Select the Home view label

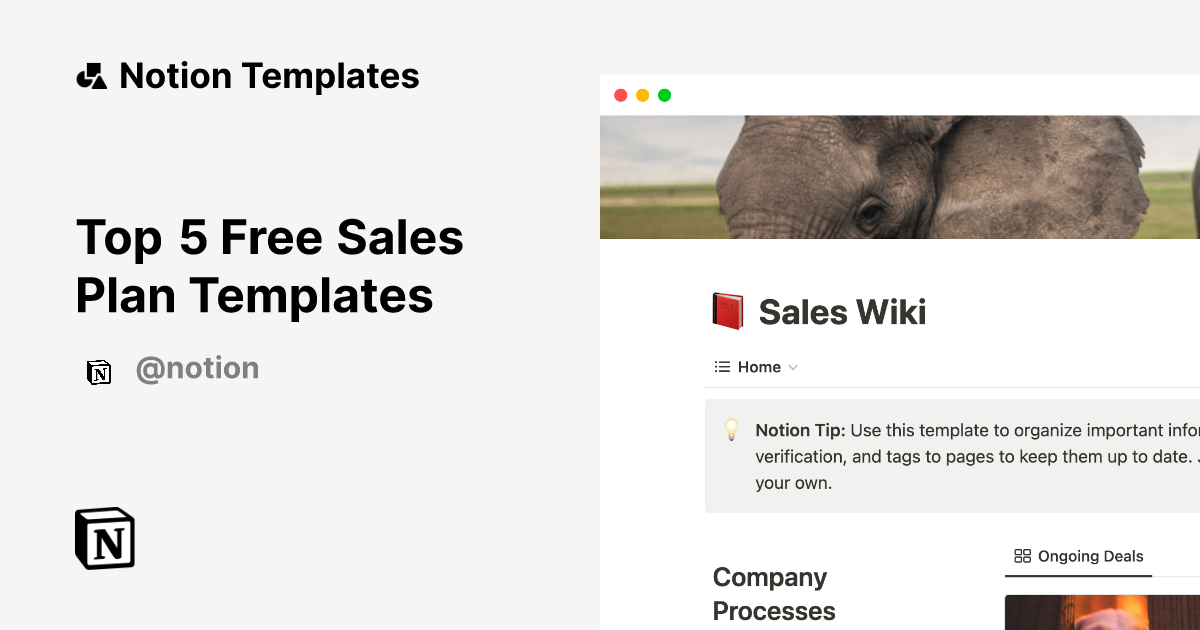pyautogui.click(x=759, y=367)
